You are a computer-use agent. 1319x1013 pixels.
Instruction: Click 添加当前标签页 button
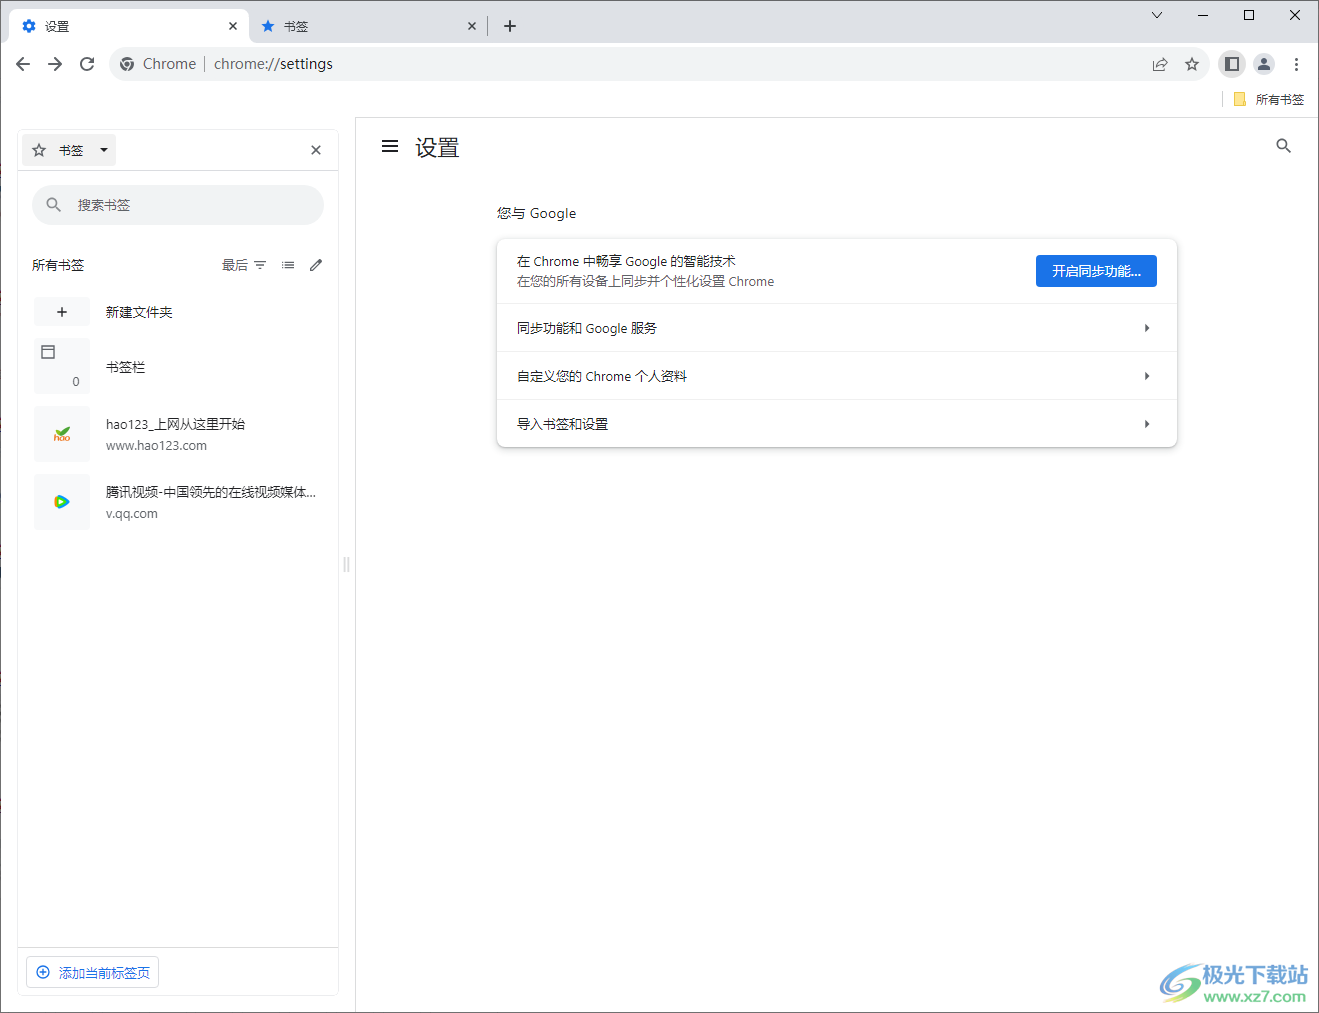click(93, 973)
